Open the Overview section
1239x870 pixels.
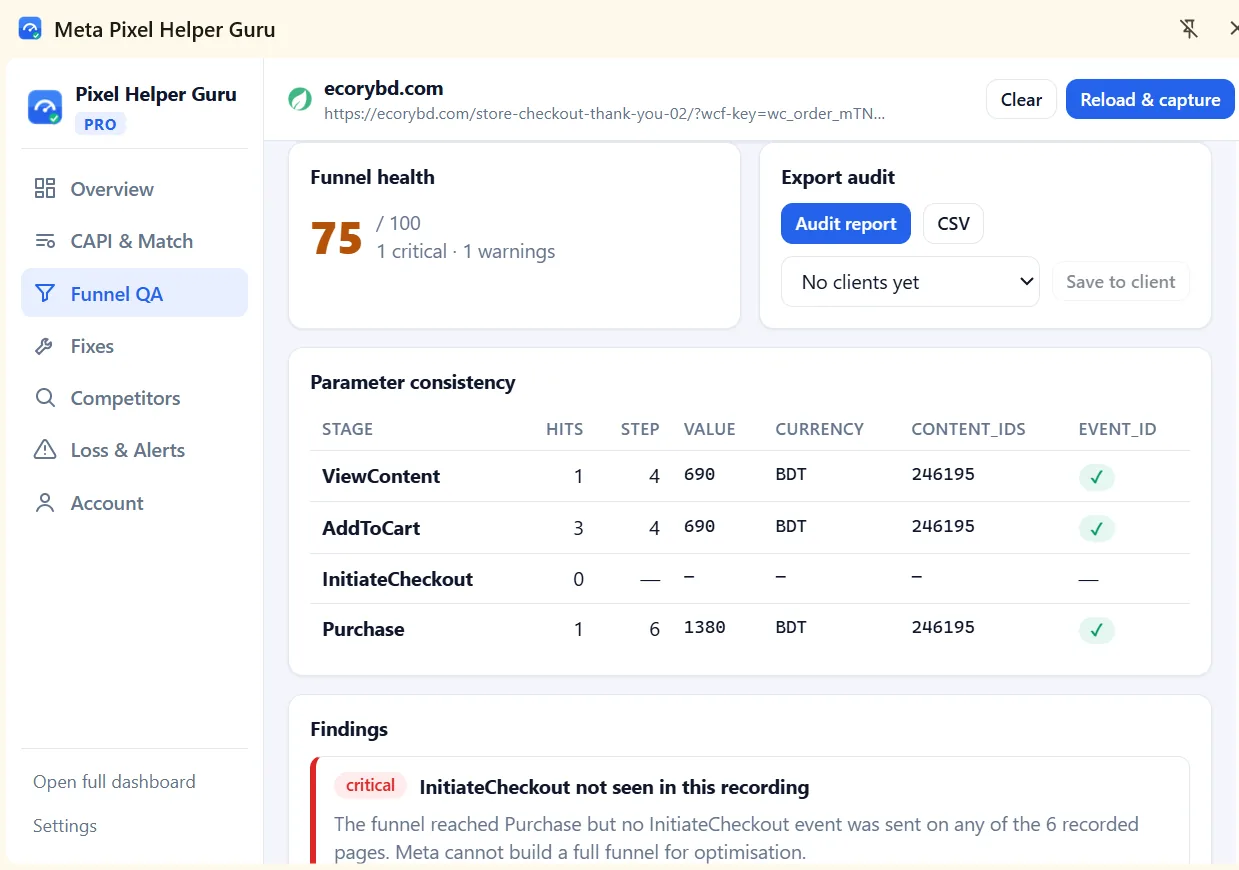click(134, 189)
